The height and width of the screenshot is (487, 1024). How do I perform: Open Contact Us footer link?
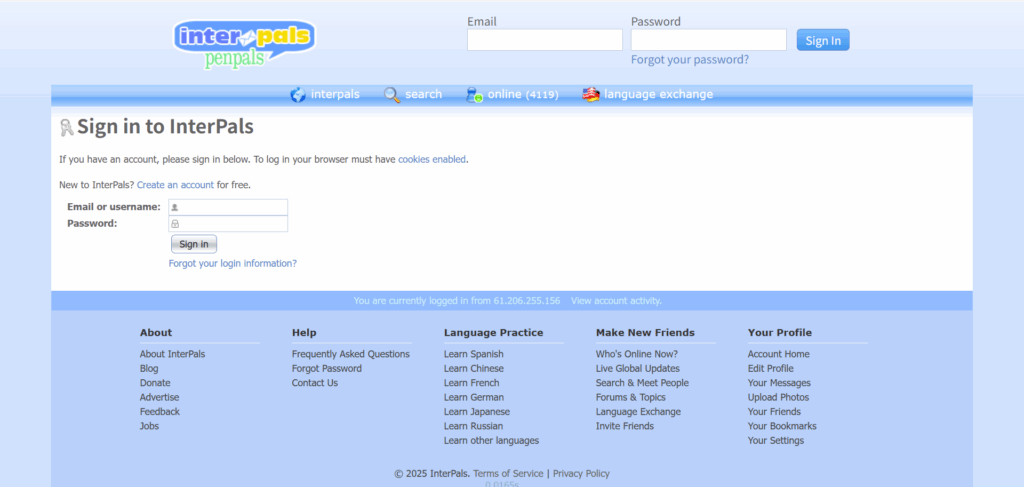click(315, 383)
